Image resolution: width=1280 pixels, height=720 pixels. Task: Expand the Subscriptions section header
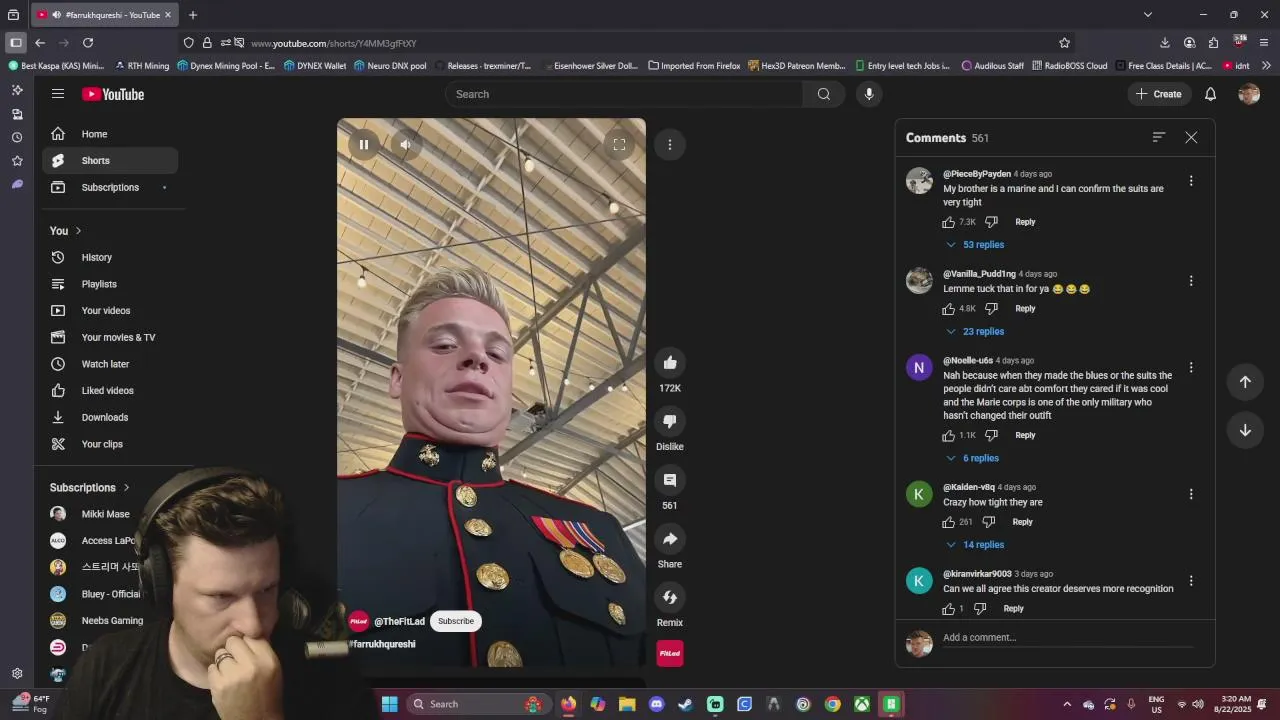click(x=90, y=488)
